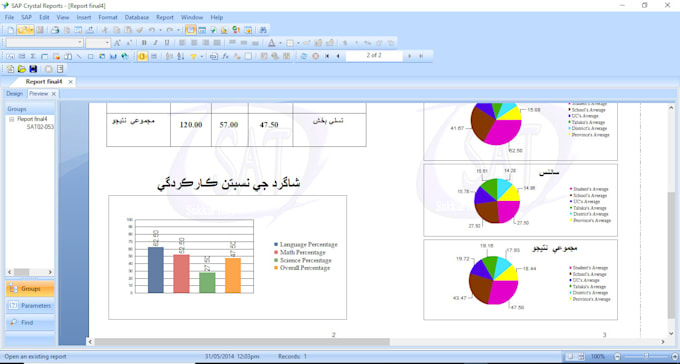Screen dimensions: 680x364
Task: Toggle underline formatting
Action: (167, 43)
